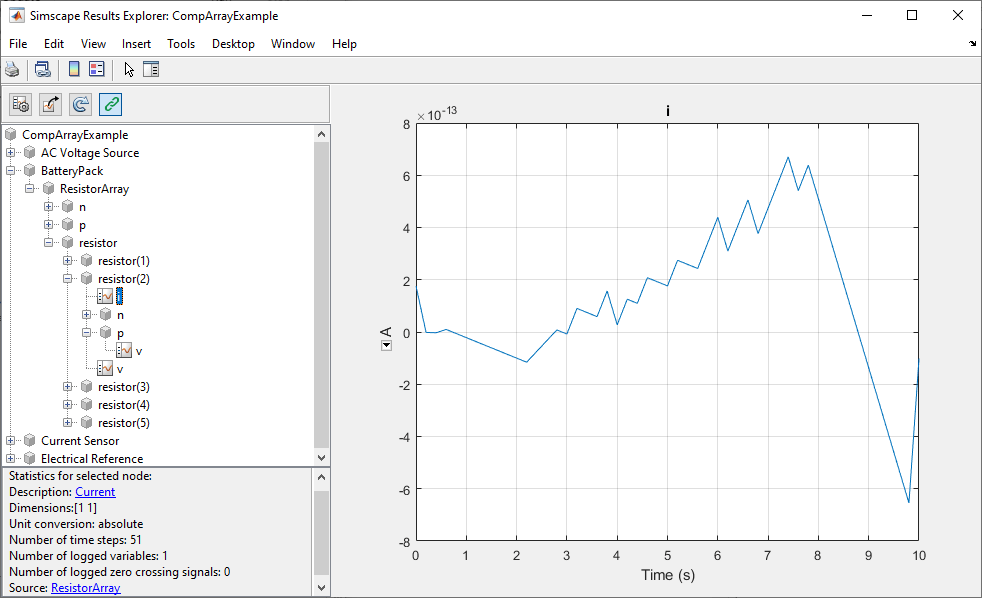This screenshot has height=598, width=982.
Task: Expand the AC Voltage Source node
Action: pos(11,152)
